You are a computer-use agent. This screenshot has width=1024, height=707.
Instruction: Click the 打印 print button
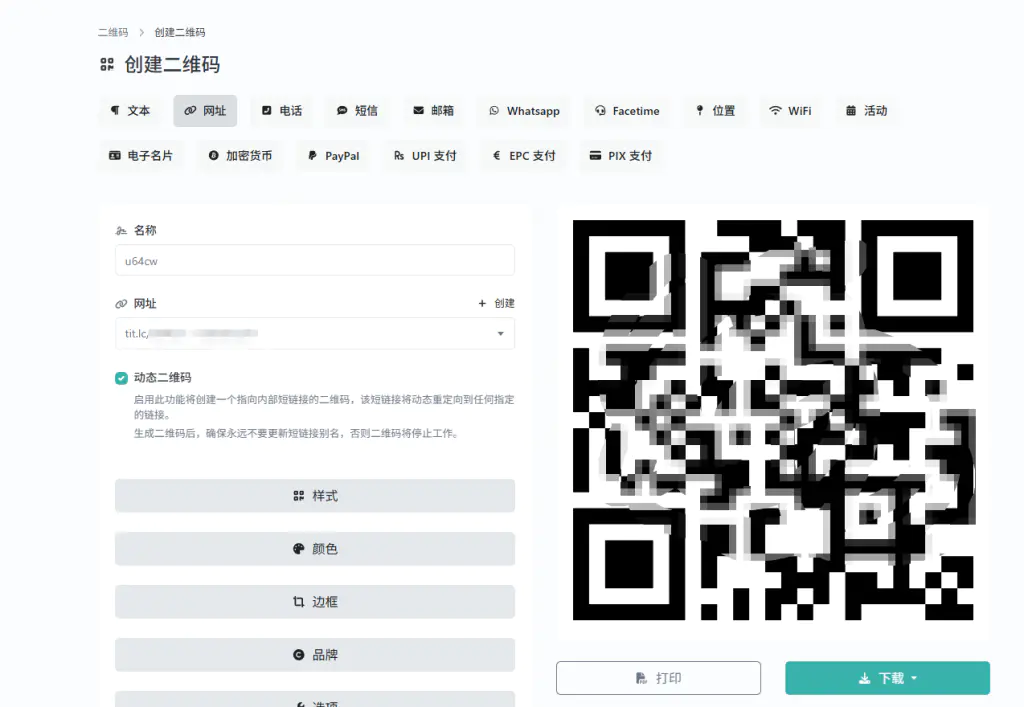tap(658, 677)
